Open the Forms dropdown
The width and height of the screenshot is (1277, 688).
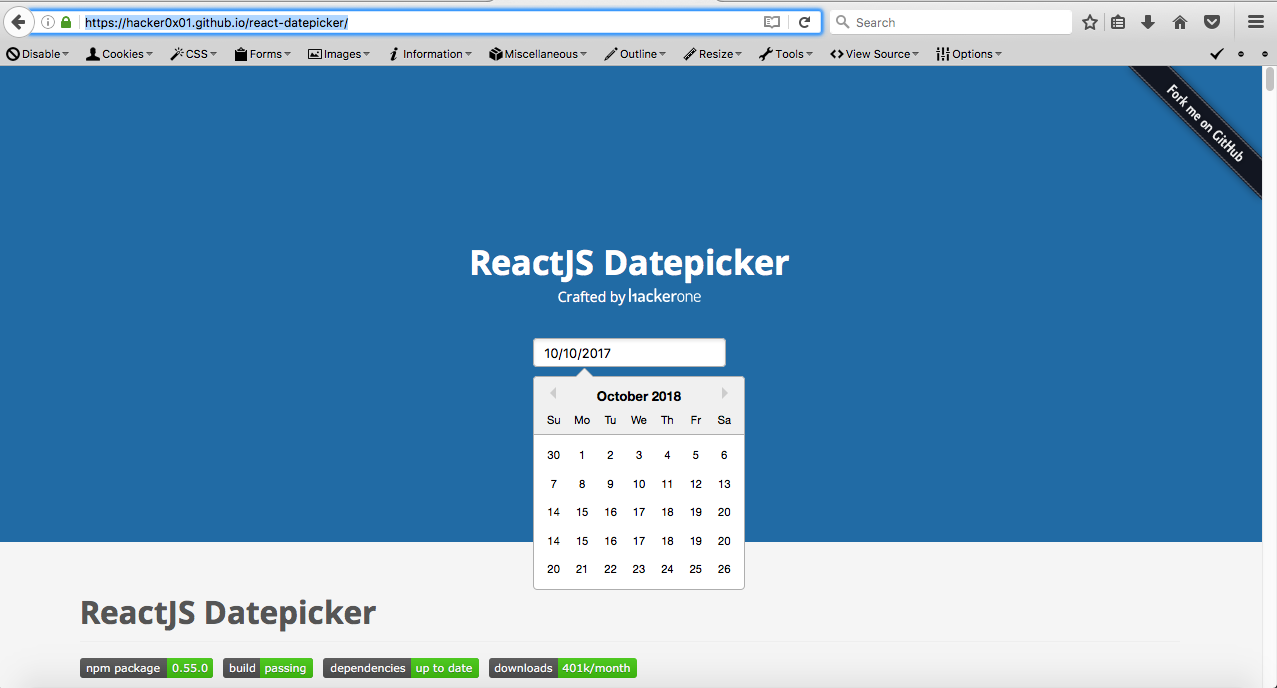pos(263,54)
